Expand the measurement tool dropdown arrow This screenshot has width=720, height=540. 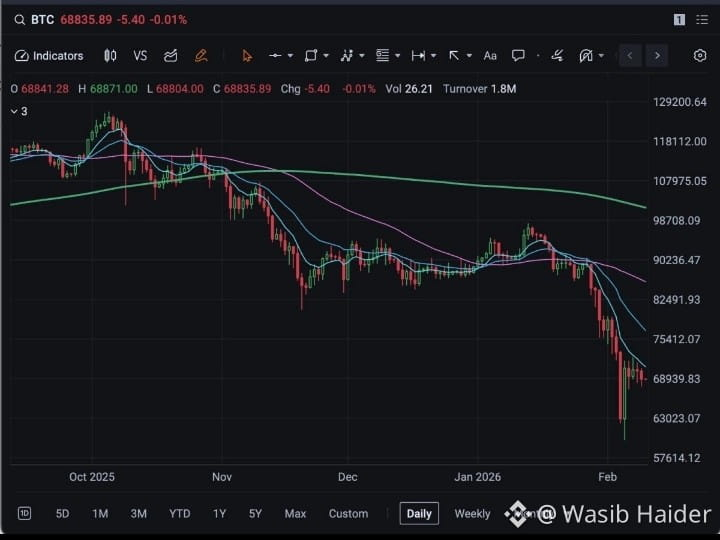[433, 56]
